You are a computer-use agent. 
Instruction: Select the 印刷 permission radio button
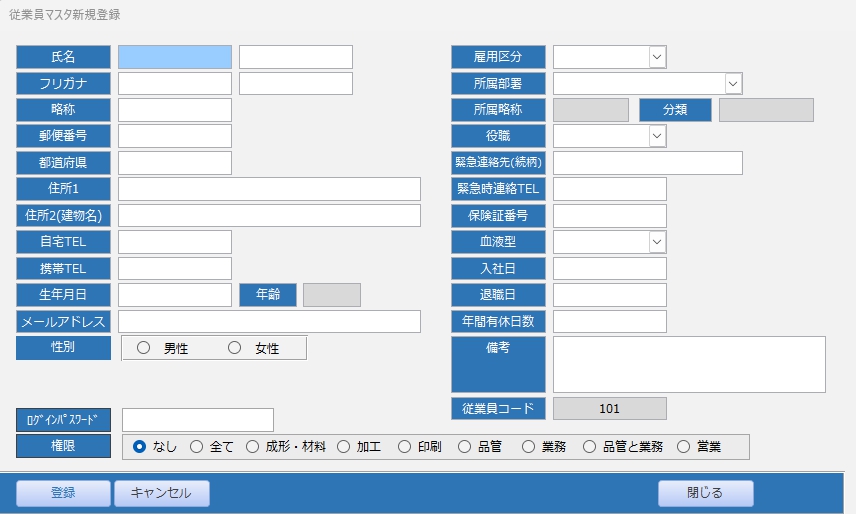[x=404, y=447]
